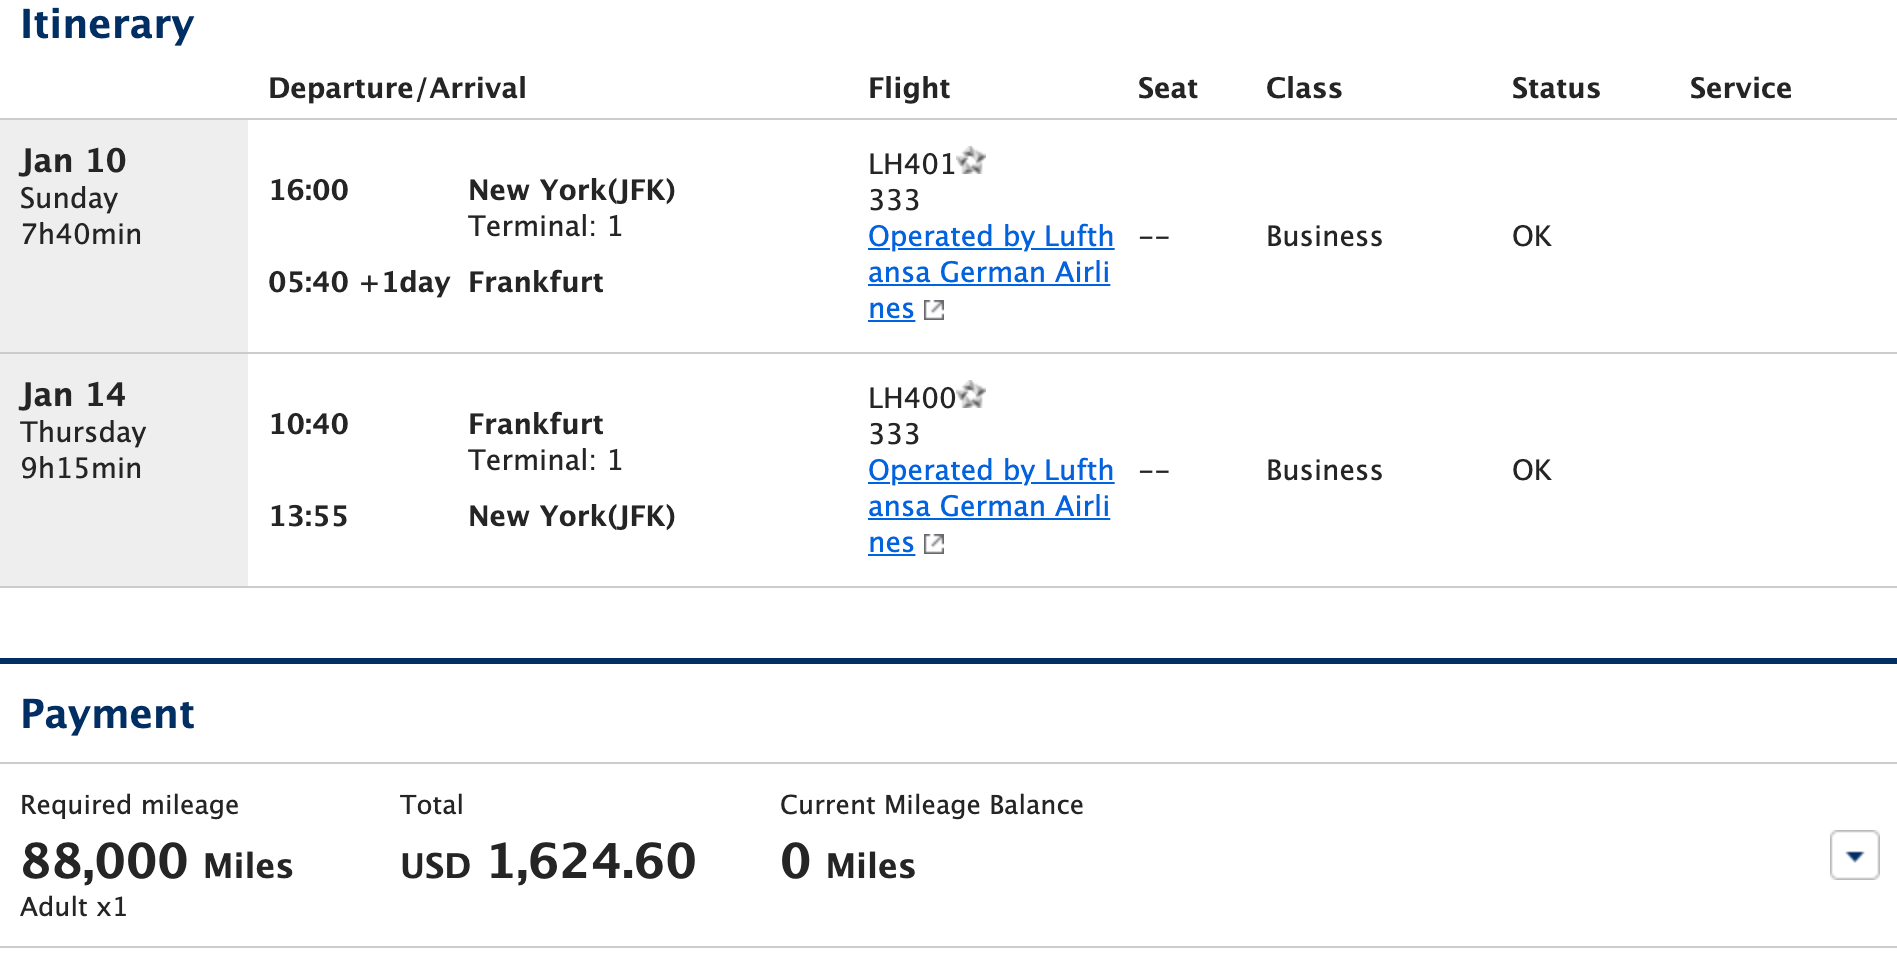
Task: Click the Status column header
Action: click(1556, 88)
